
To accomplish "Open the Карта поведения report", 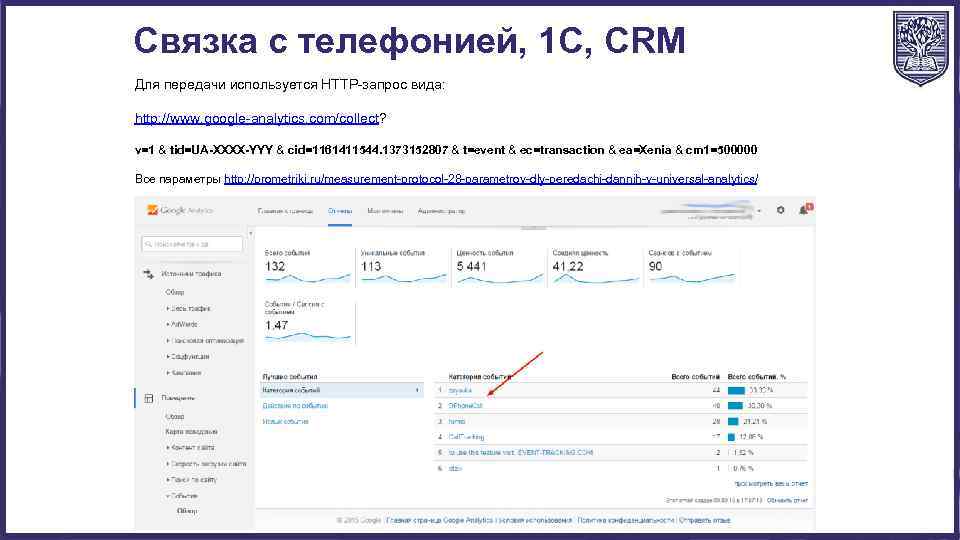I will [191, 432].
